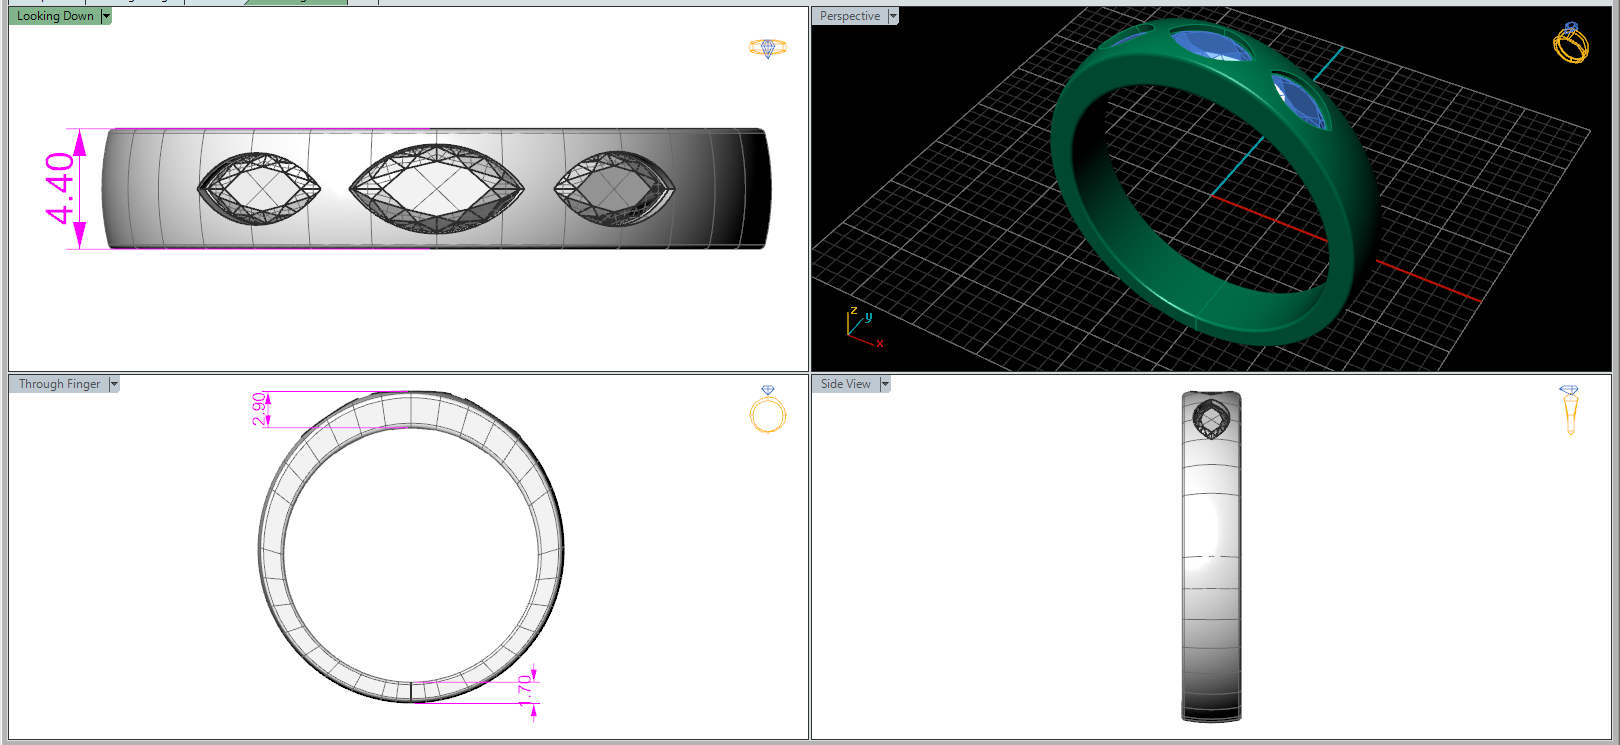Open the Through Finger viewport dropdown arrow
Screen dimensions: 1620x745
(114, 384)
